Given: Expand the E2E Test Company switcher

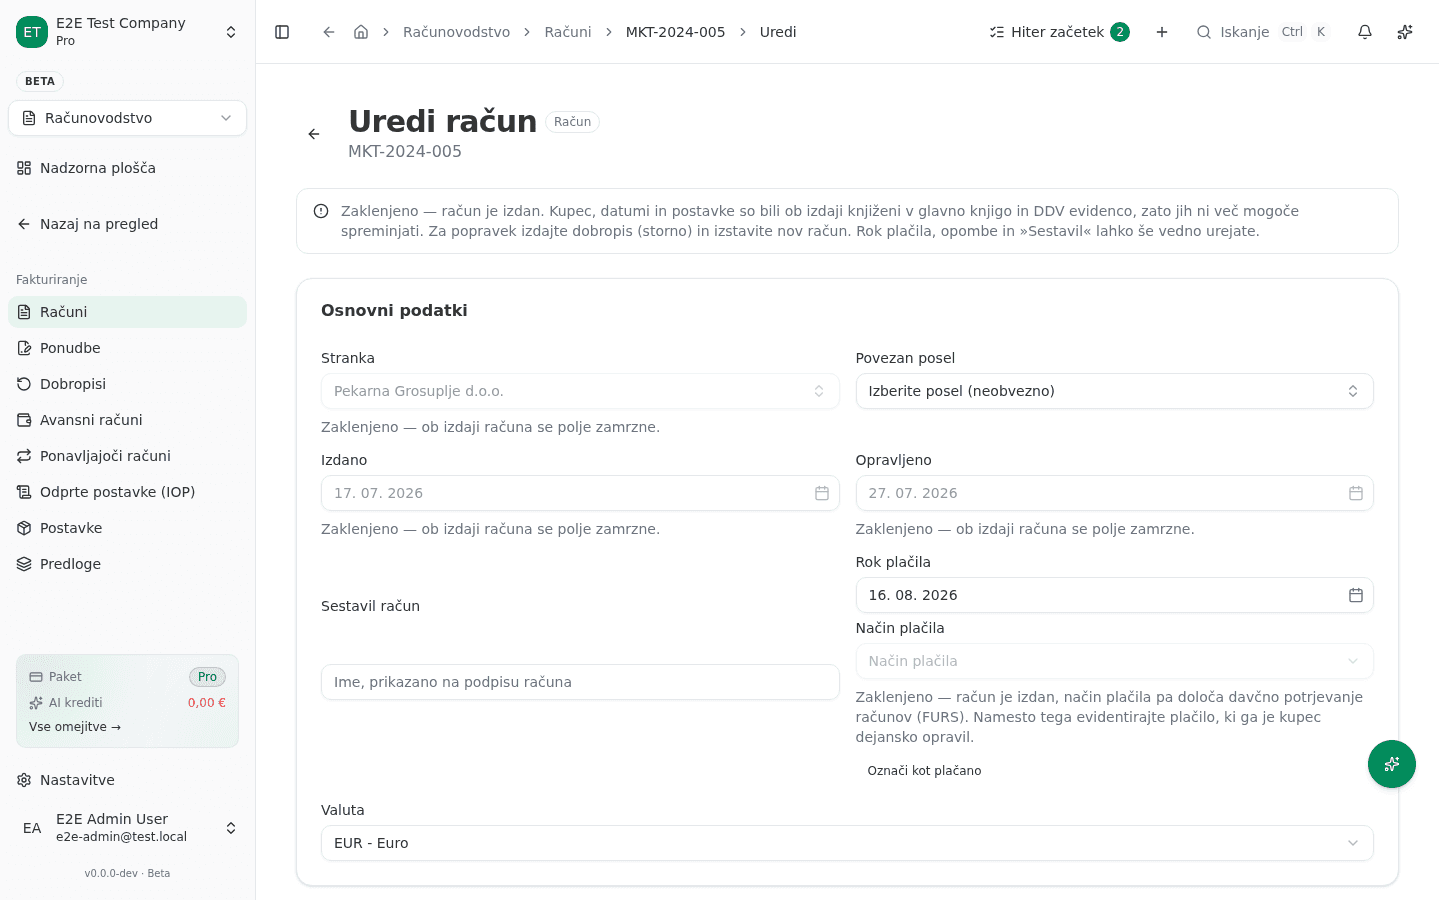Looking at the screenshot, I should point(127,32).
